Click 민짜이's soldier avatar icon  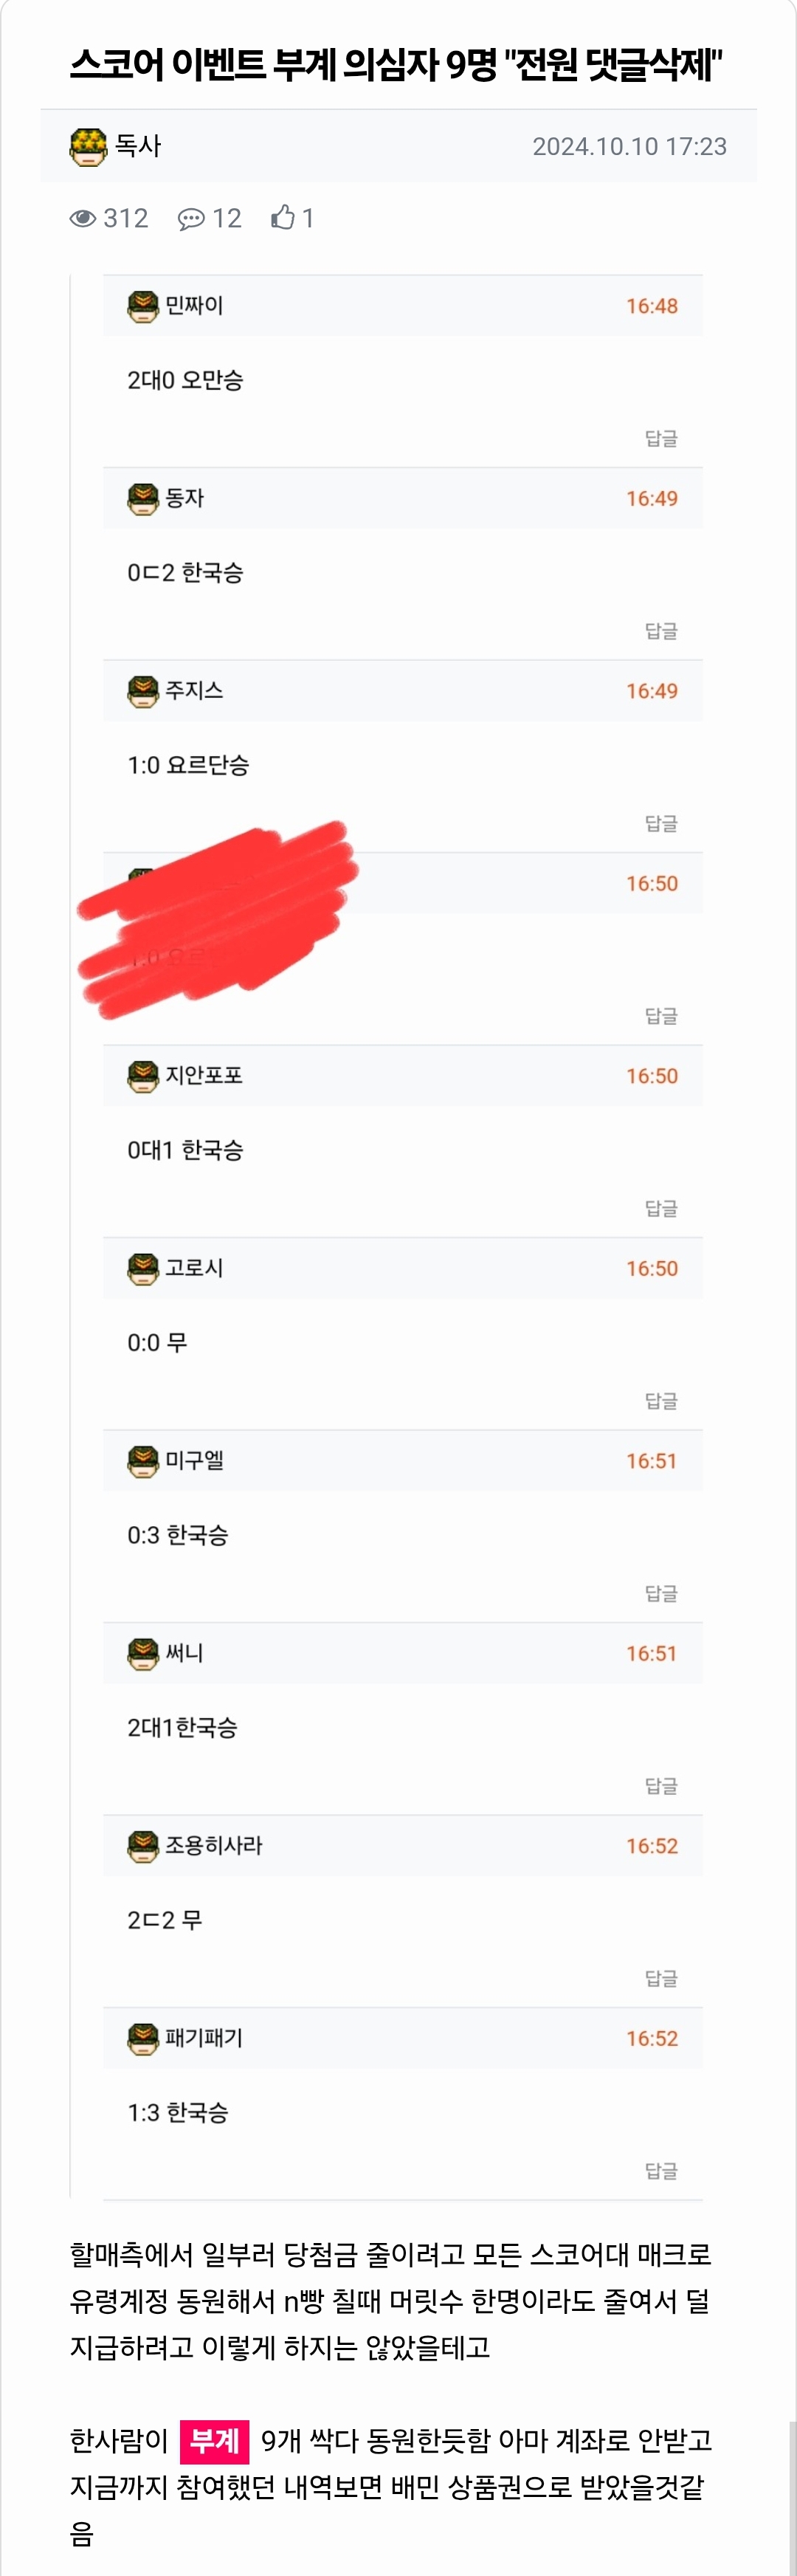tap(143, 306)
